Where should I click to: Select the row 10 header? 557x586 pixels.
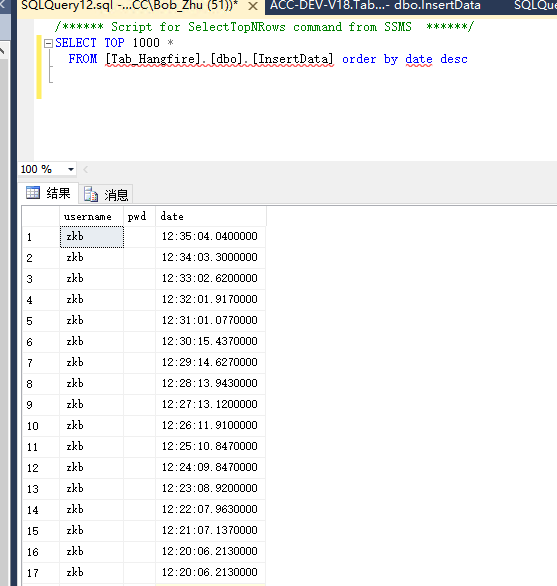point(41,425)
